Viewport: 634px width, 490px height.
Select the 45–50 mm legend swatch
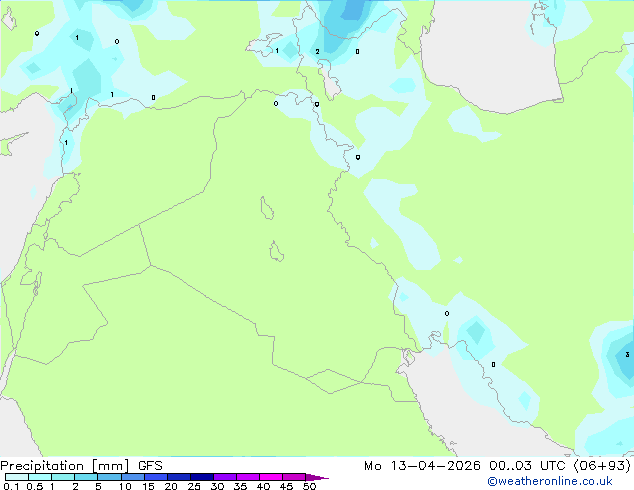coord(294,477)
